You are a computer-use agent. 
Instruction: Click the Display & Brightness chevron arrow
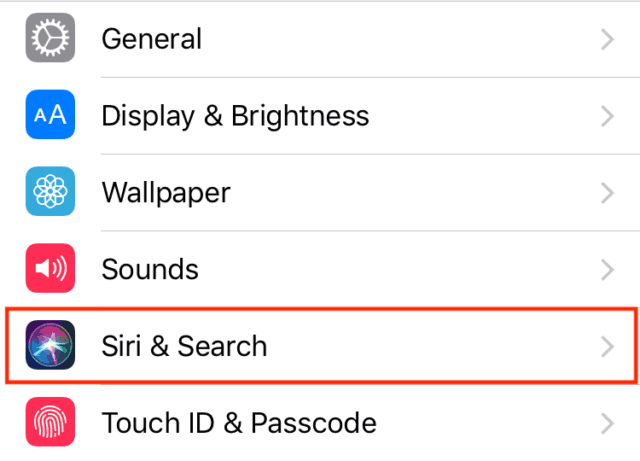point(606,116)
